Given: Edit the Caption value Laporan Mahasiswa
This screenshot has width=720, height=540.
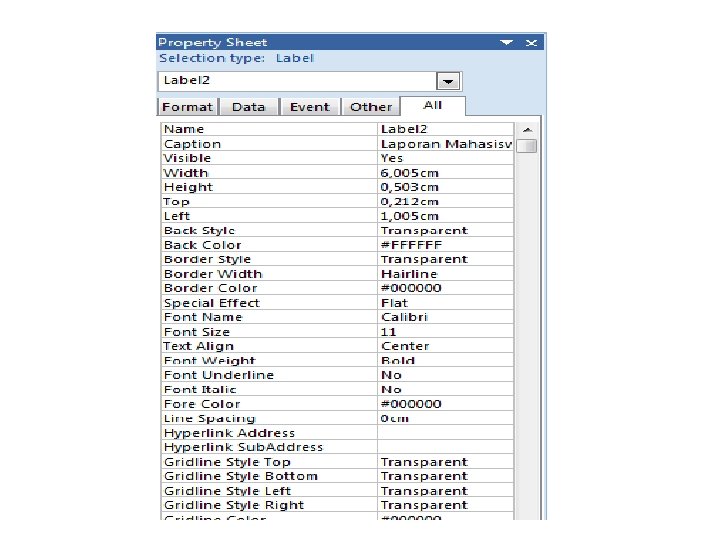Looking at the screenshot, I should [445, 144].
